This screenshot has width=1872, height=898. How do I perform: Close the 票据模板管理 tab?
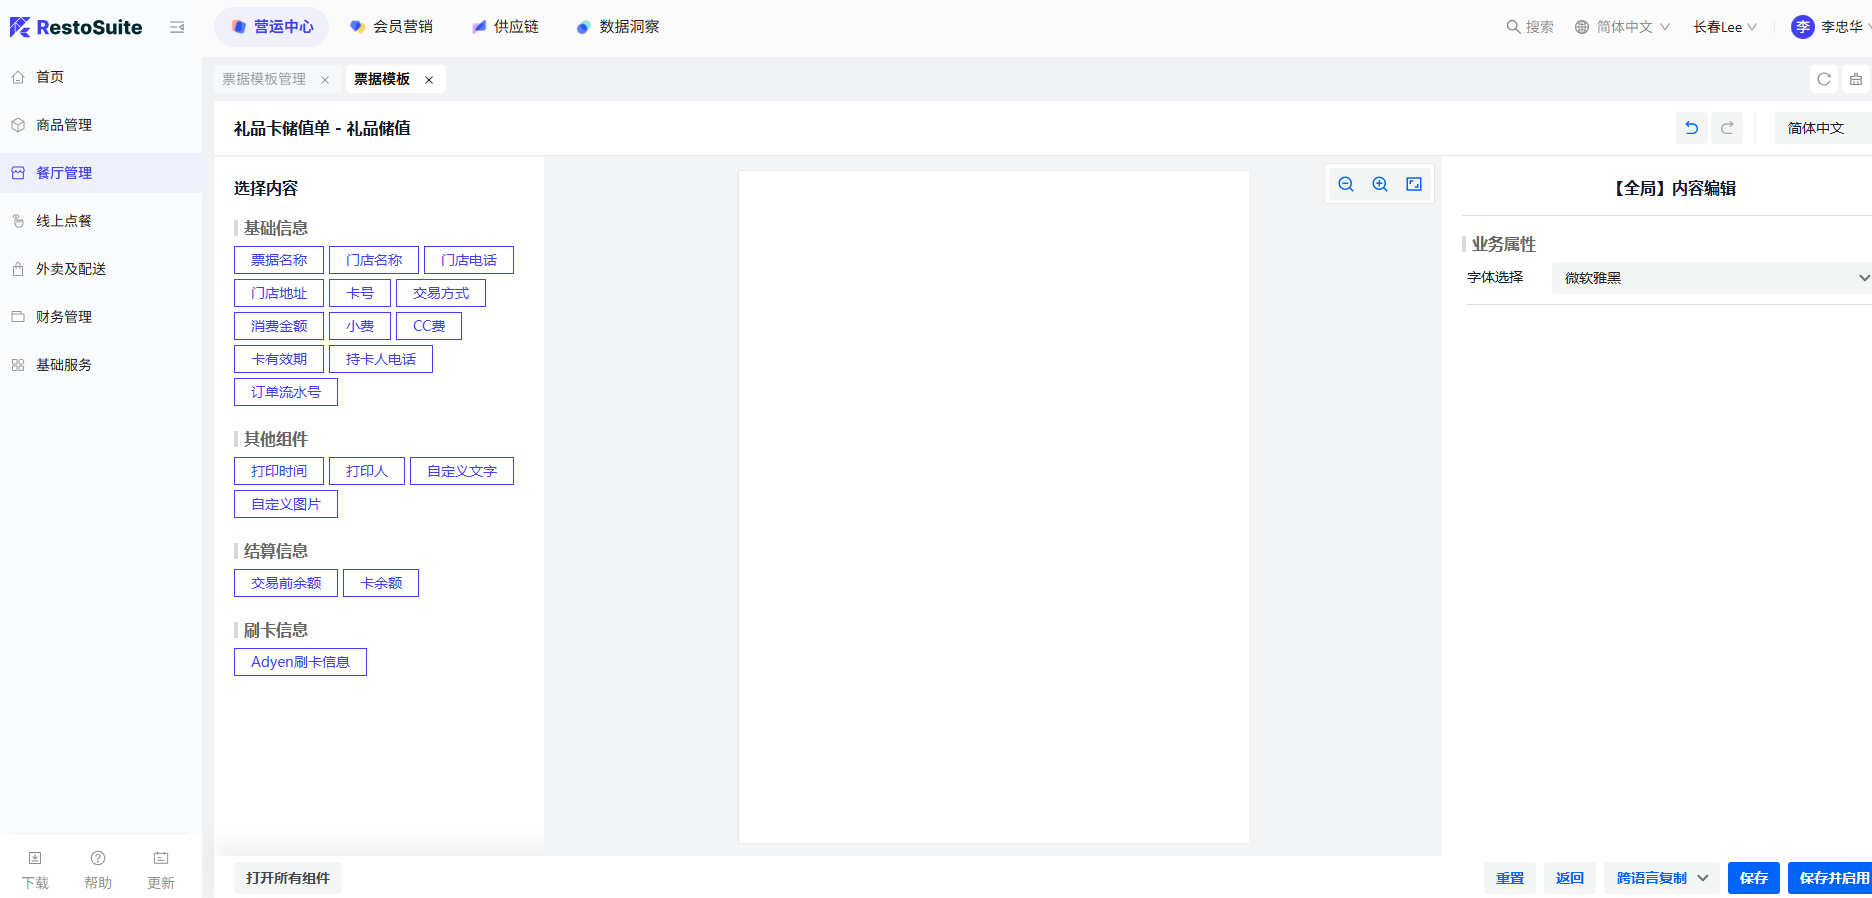coord(325,80)
